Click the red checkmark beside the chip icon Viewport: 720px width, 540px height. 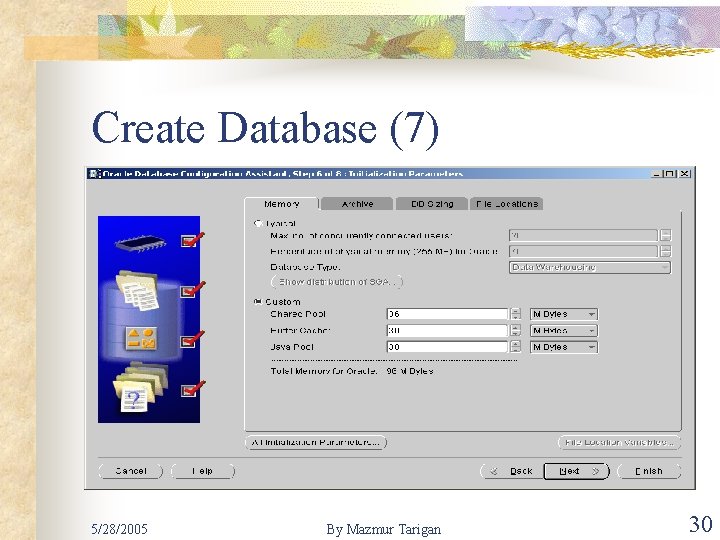tap(192, 240)
